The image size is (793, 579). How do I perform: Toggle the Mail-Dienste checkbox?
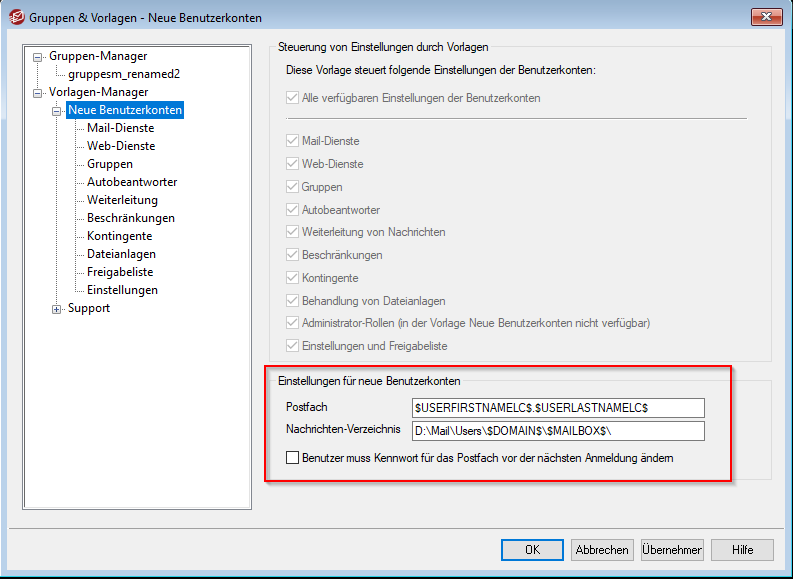(293, 142)
